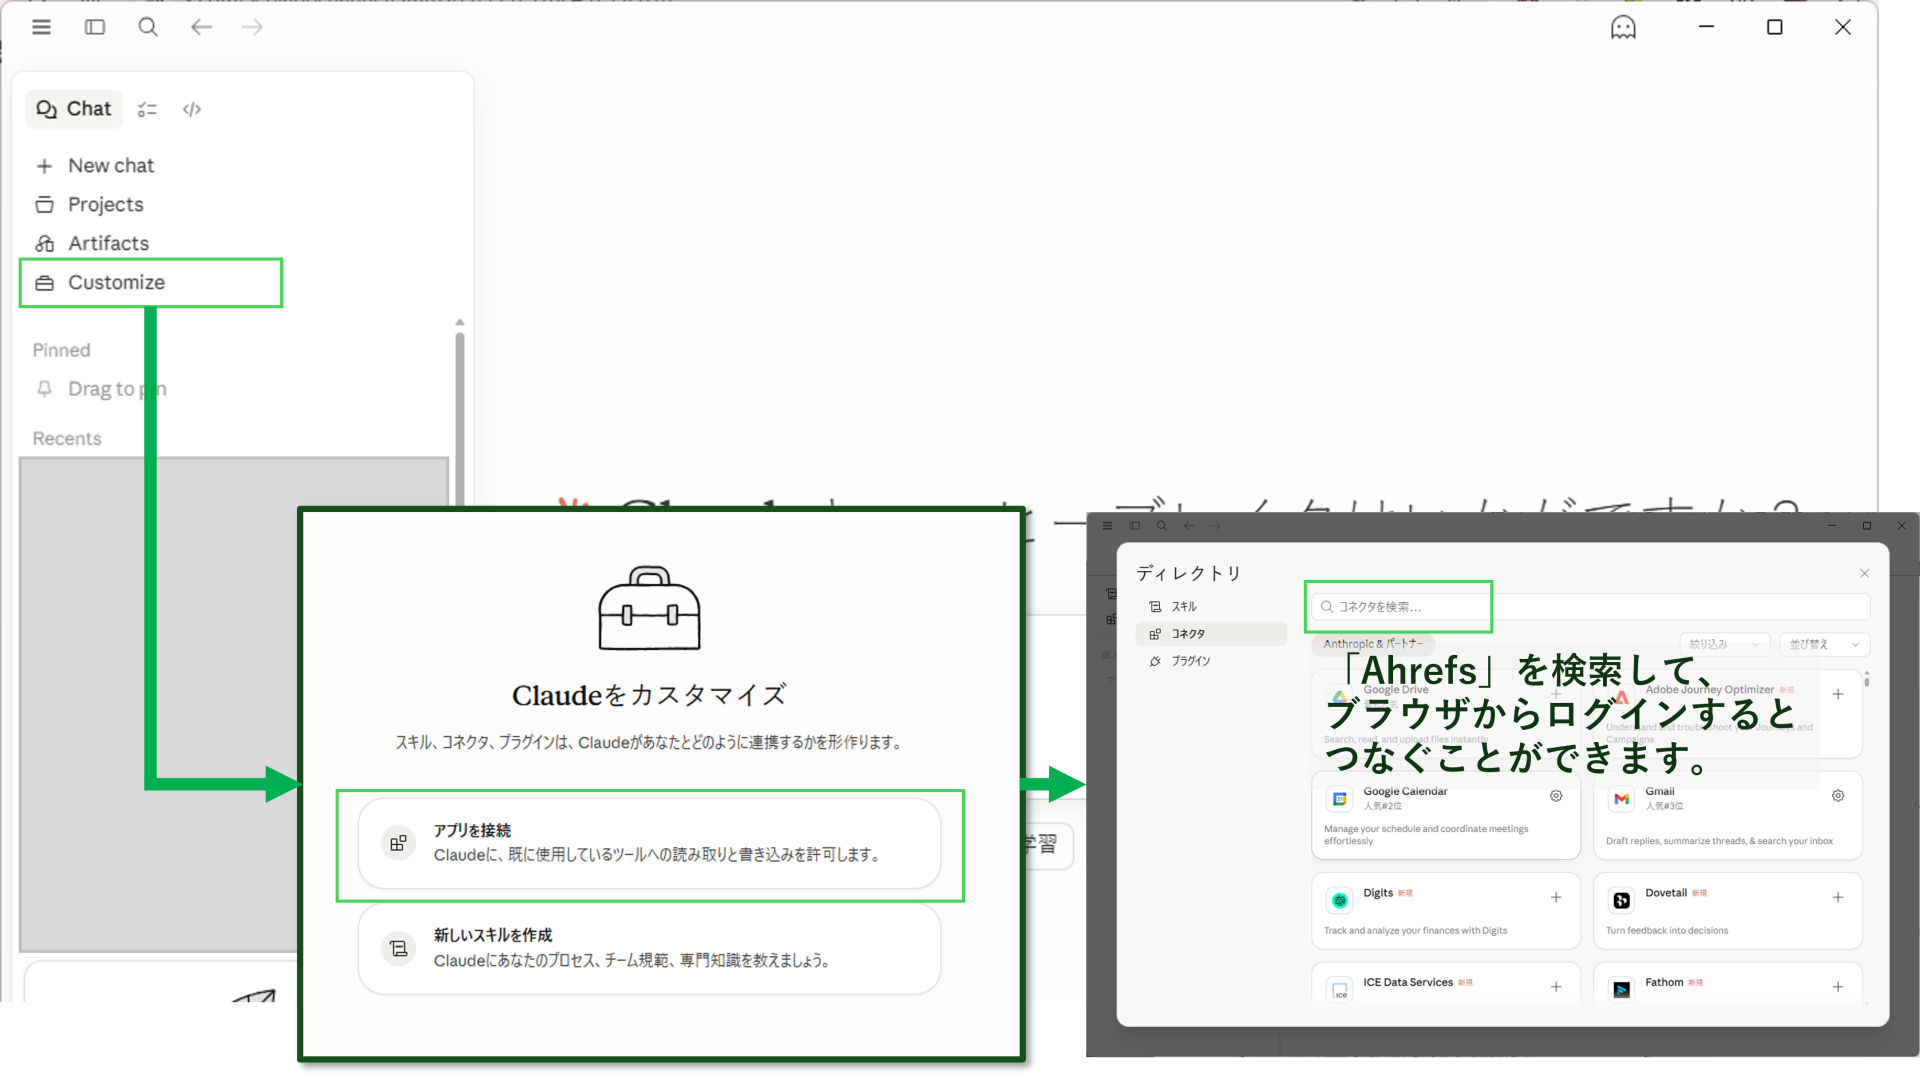Click the 新しいスキルを作成 card
The height and width of the screenshot is (1075, 1920).
(x=649, y=948)
